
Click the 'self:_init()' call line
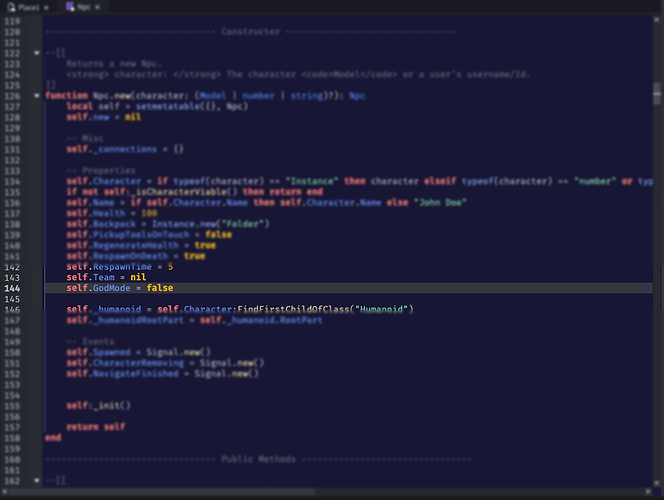[99, 406]
